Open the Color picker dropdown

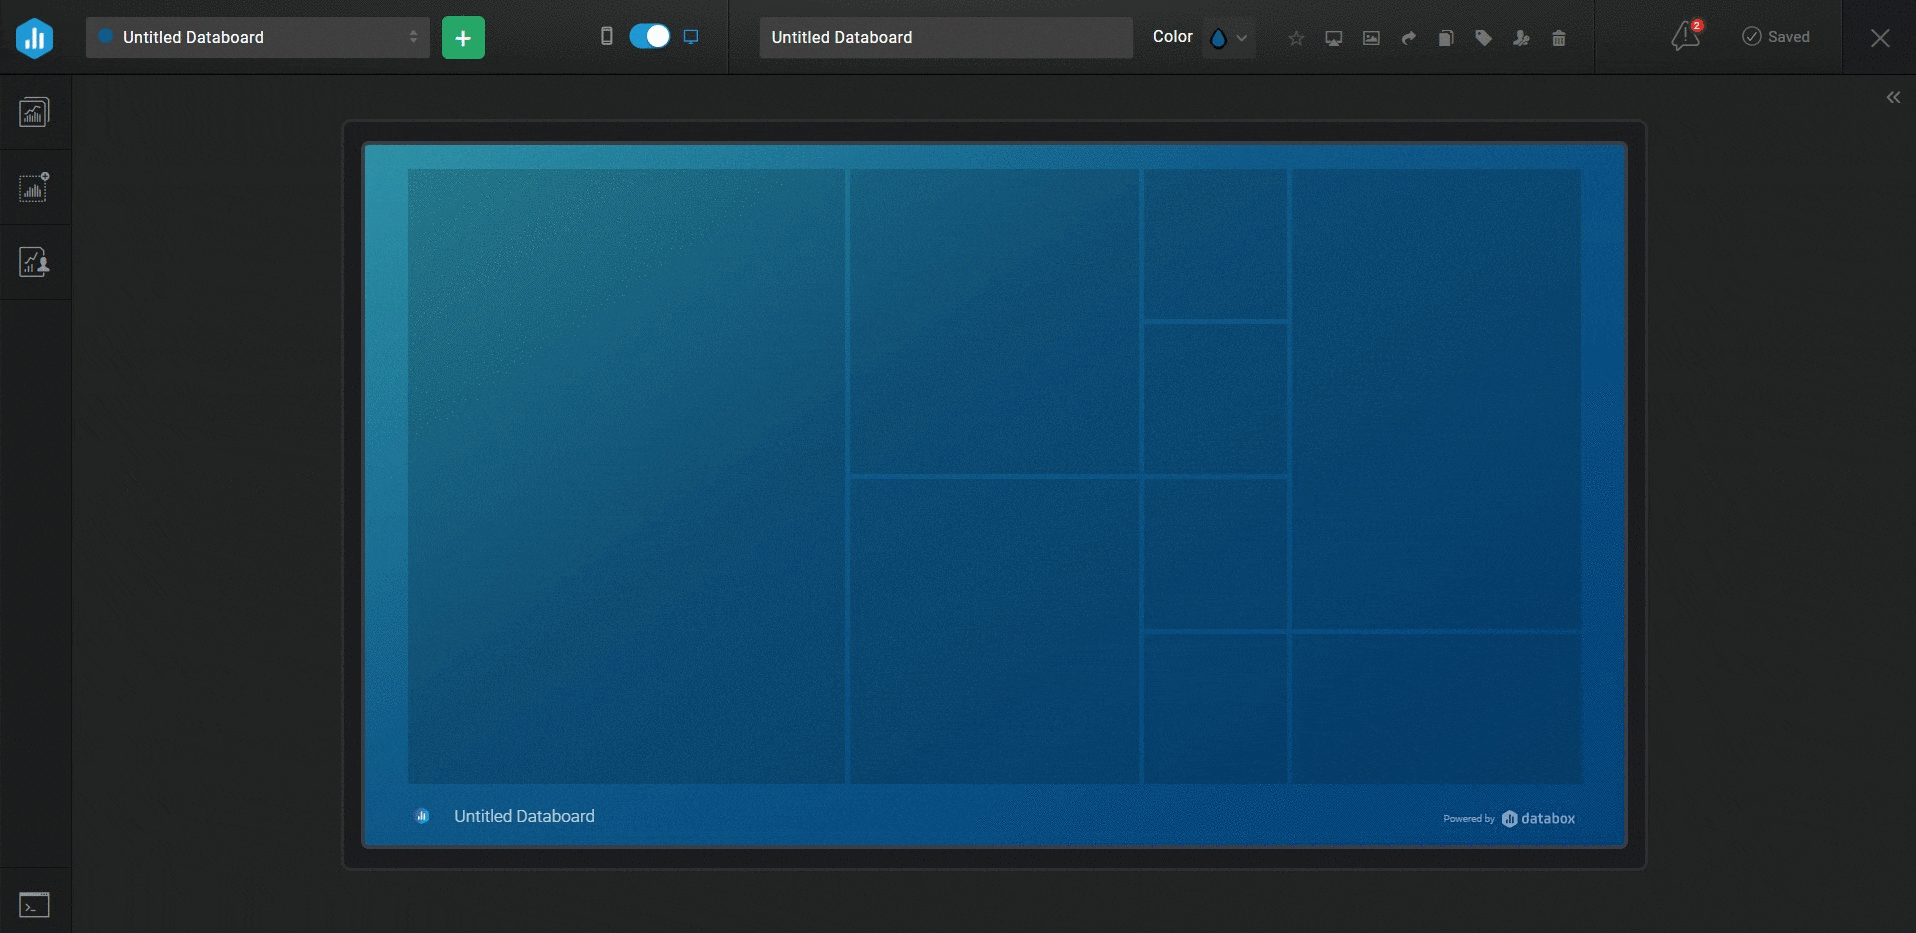[1218, 38]
